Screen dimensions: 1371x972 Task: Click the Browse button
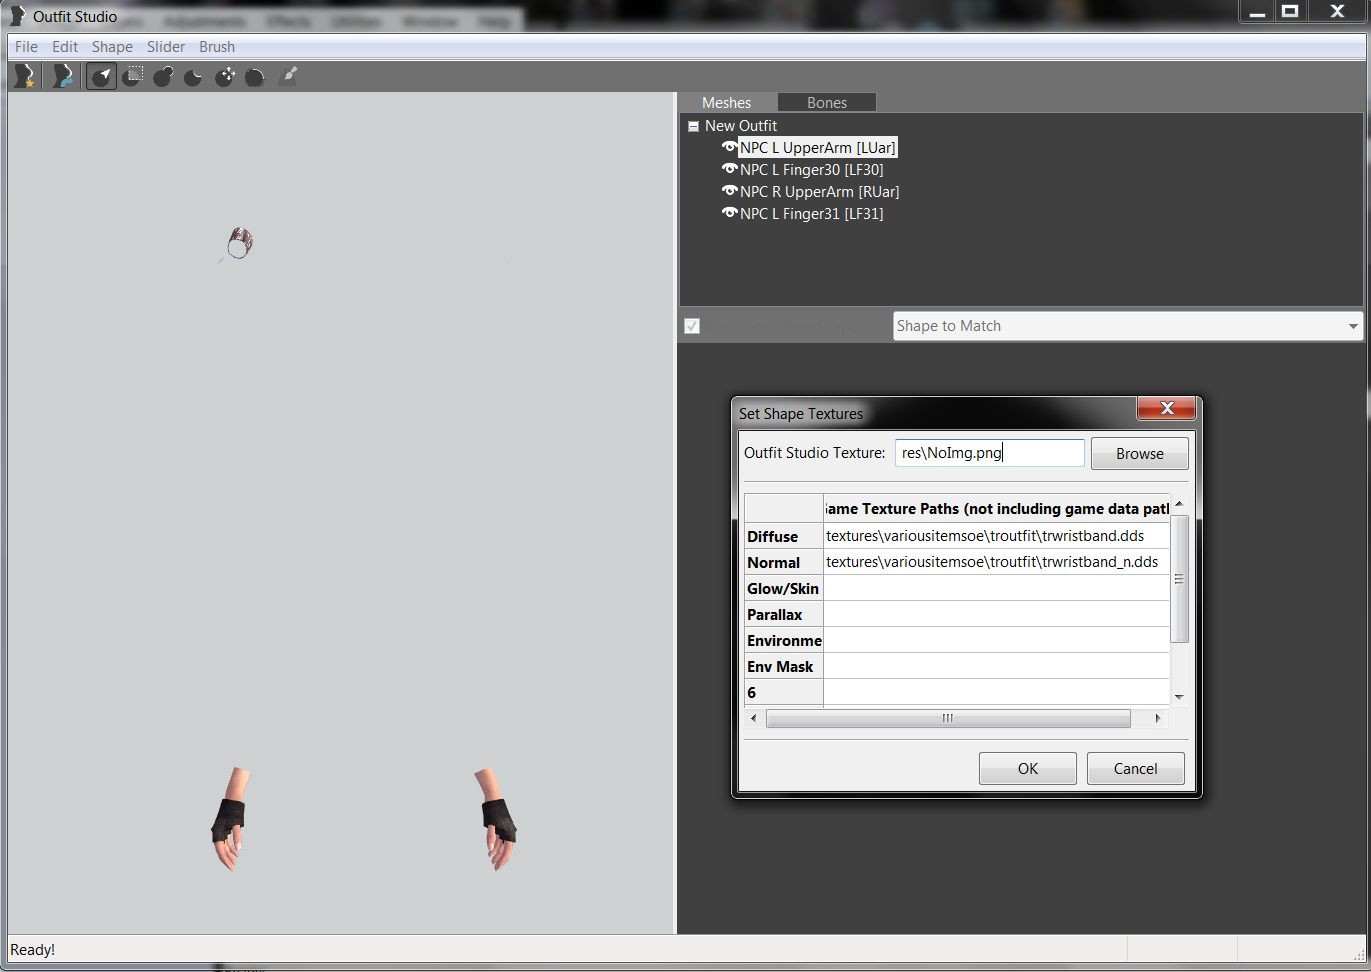[1139, 453]
